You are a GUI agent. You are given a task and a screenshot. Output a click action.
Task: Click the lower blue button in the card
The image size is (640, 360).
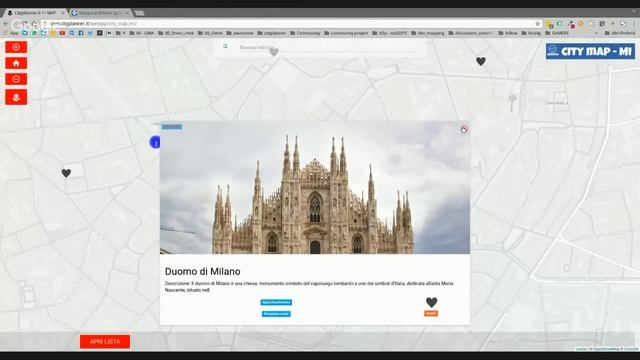click(x=276, y=314)
